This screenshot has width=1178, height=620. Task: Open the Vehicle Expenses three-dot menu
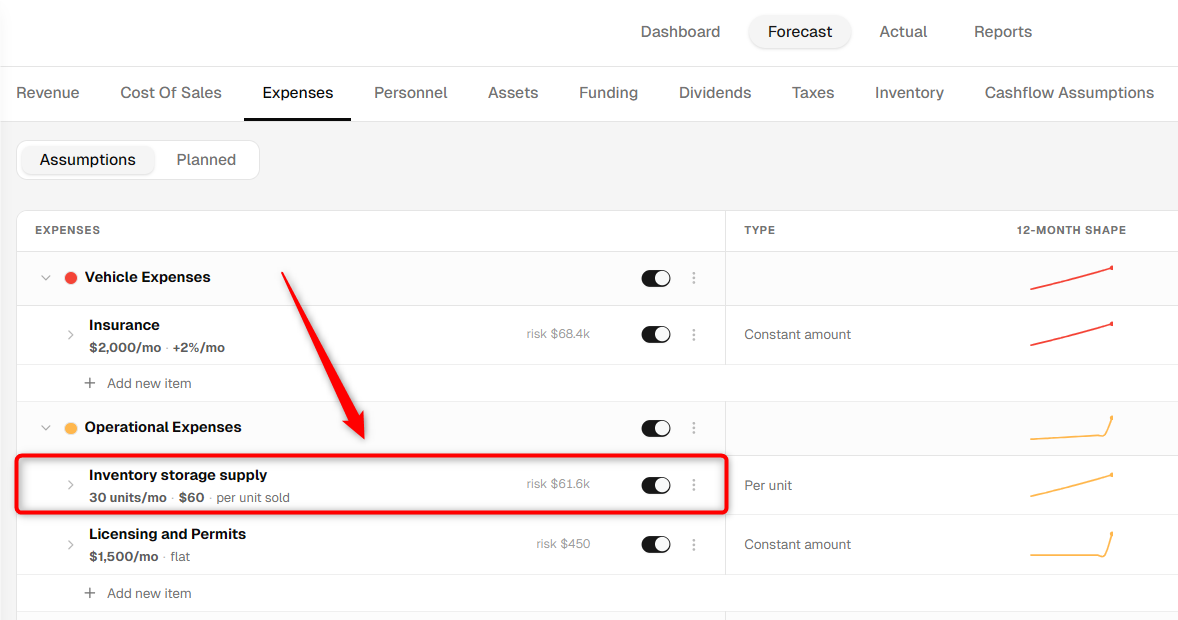tap(693, 278)
